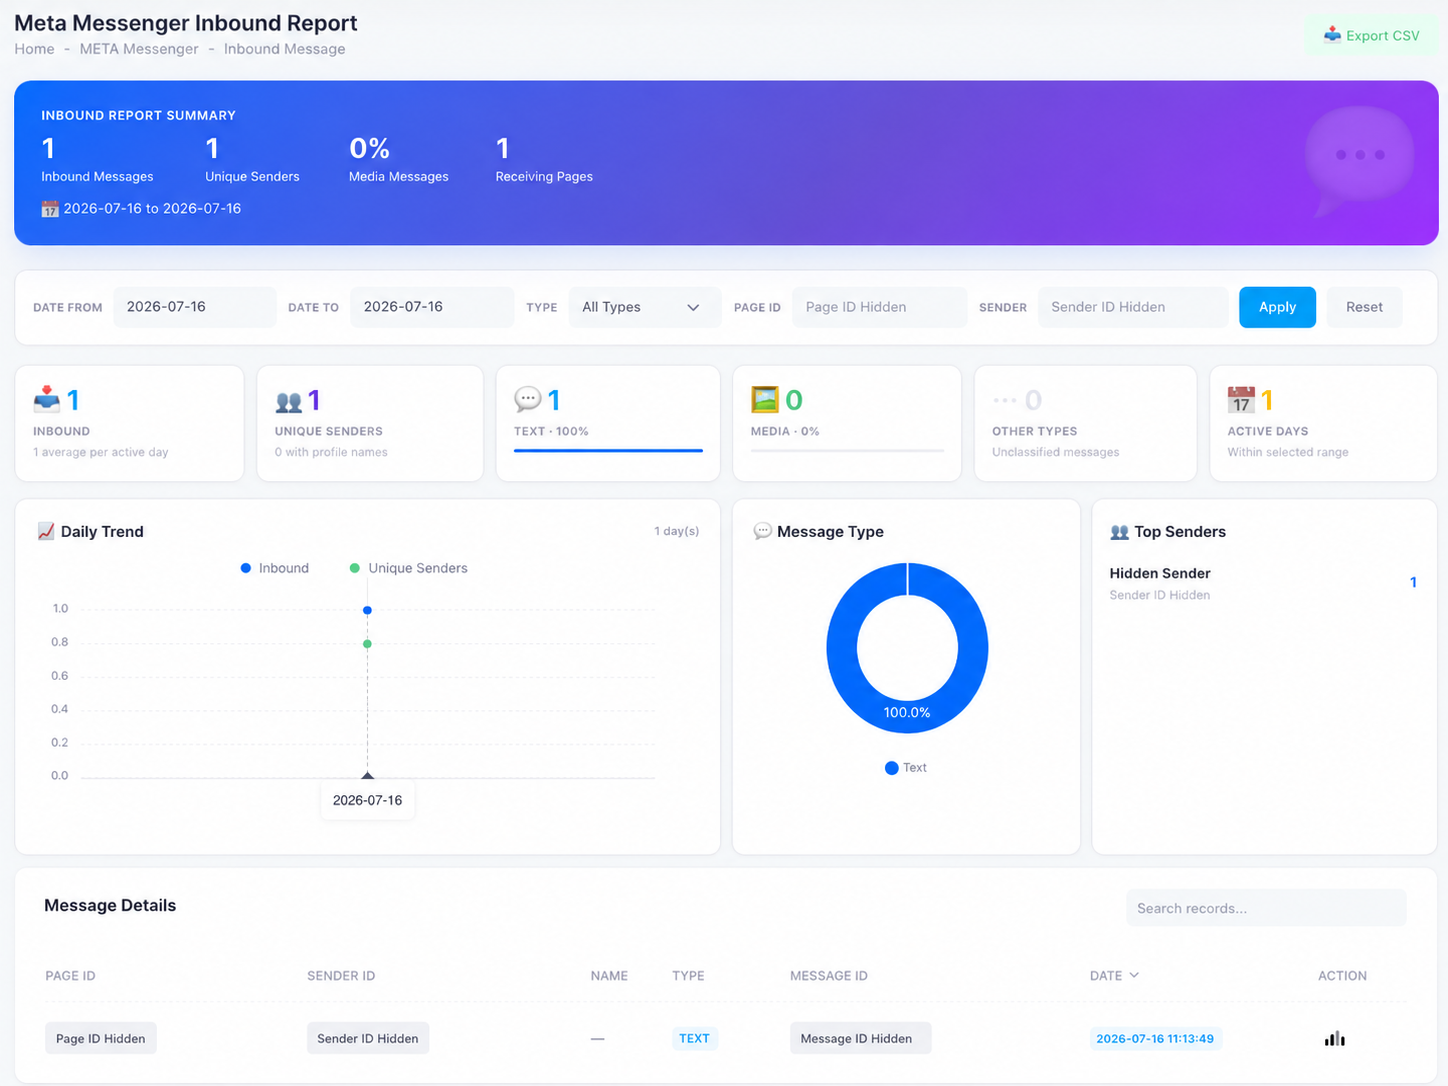Click the calendar icon in the Active Days card
Viewport: 1448px width, 1086px height.
[1241, 400]
